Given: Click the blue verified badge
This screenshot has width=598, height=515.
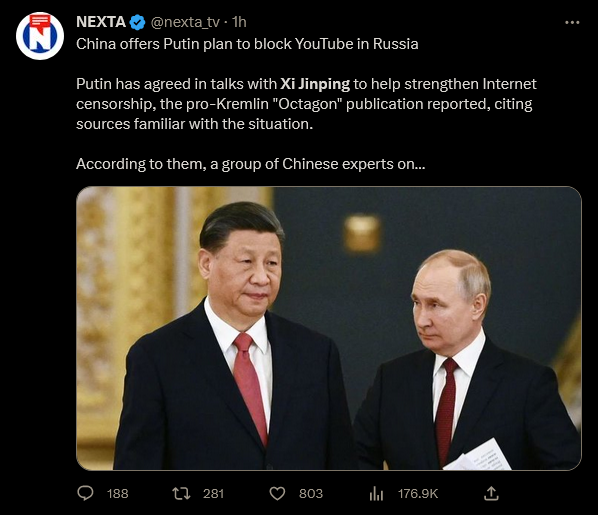Looking at the screenshot, I should pyautogui.click(x=137, y=23).
